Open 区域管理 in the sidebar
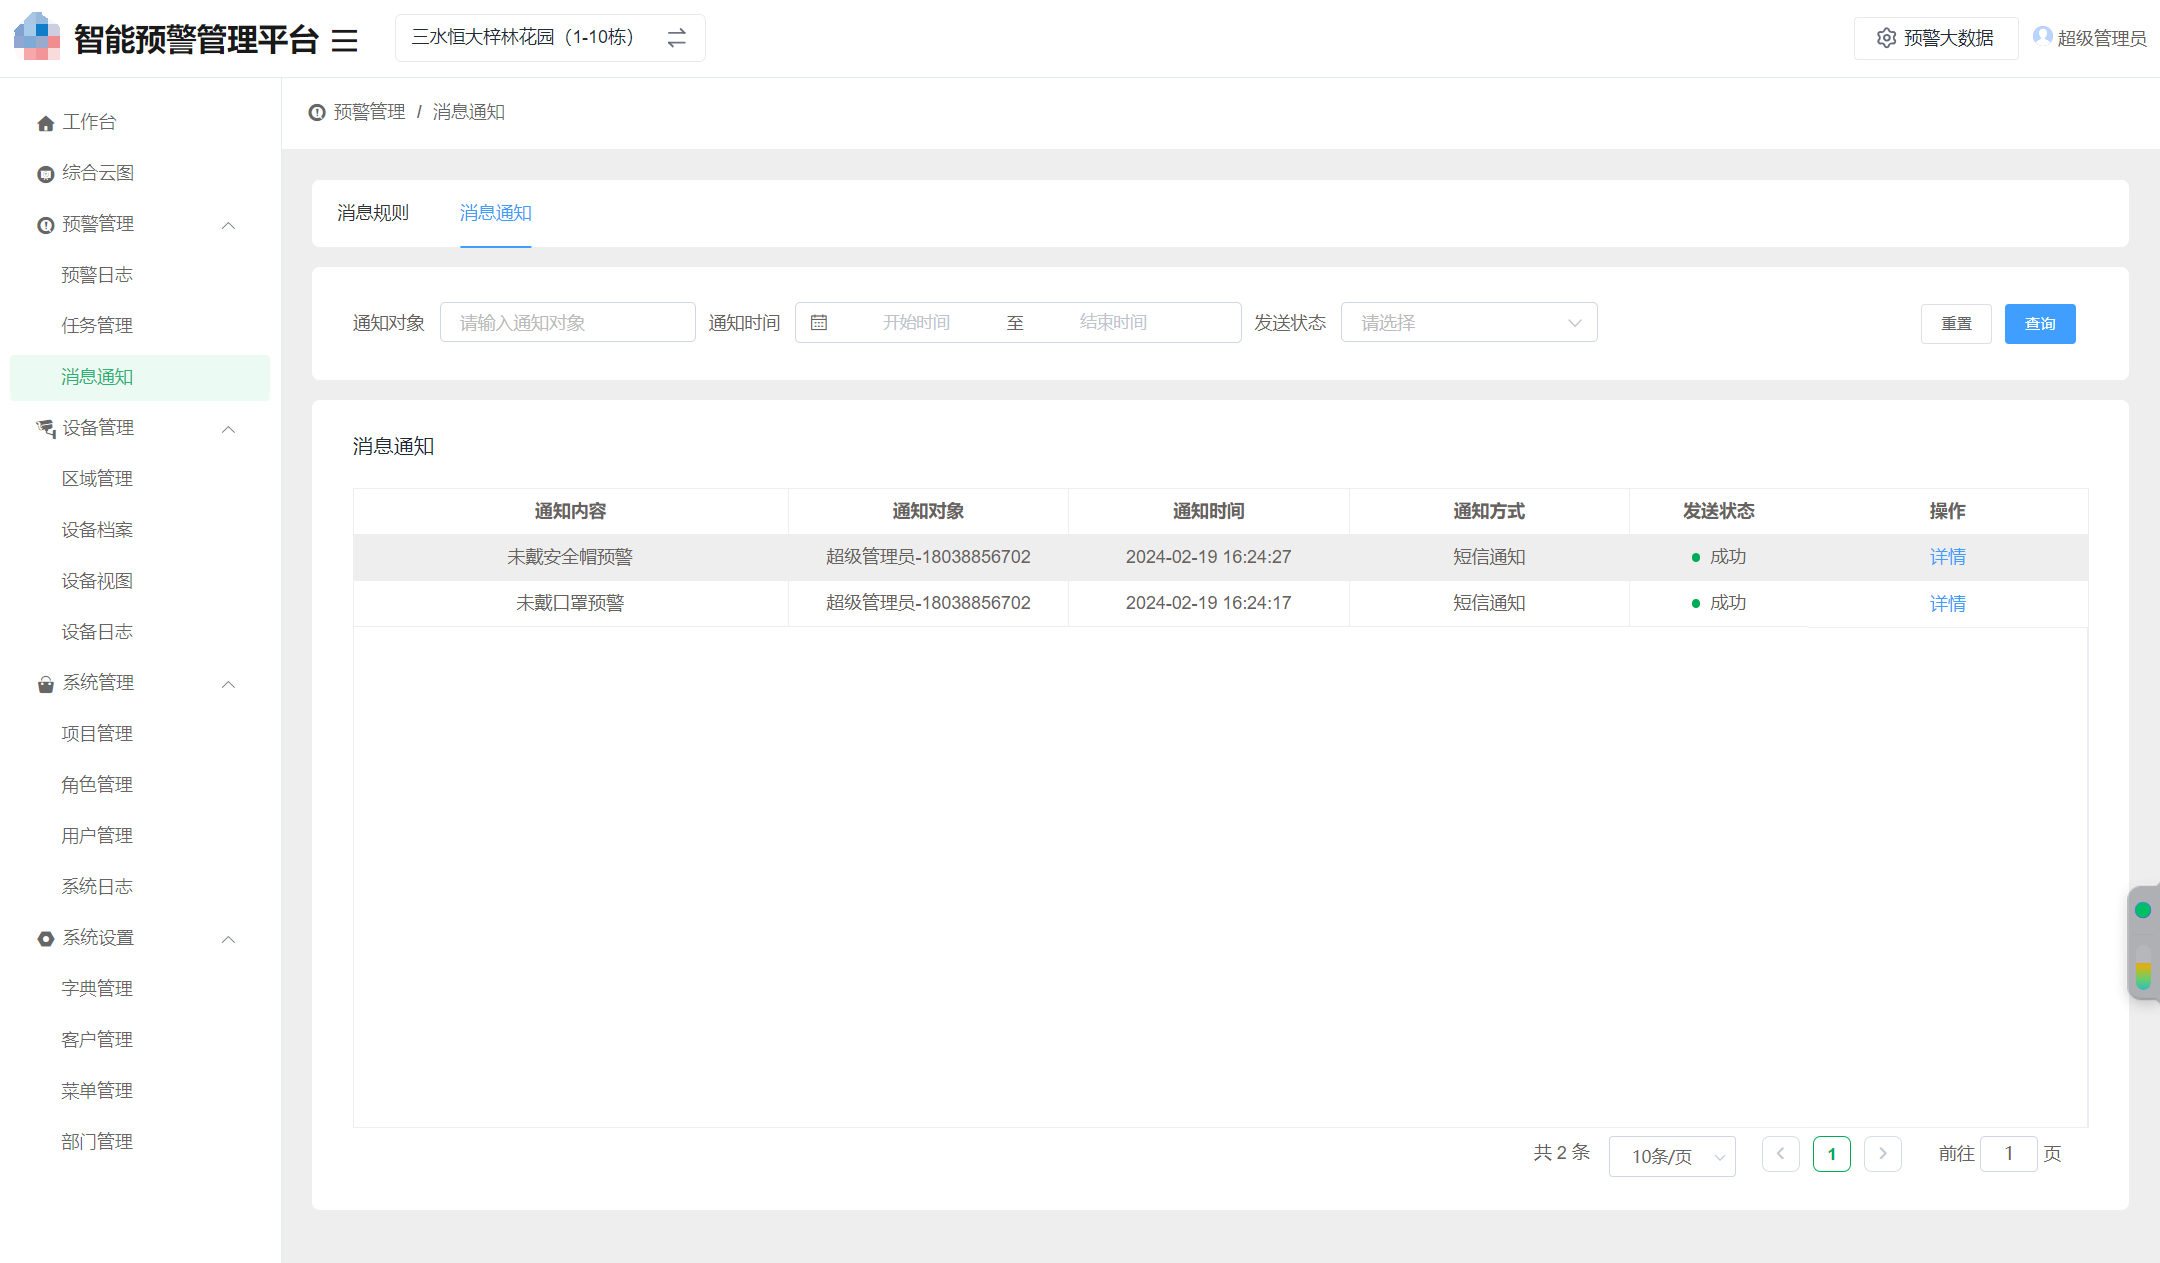Viewport: 2160px width, 1263px height. click(97, 479)
